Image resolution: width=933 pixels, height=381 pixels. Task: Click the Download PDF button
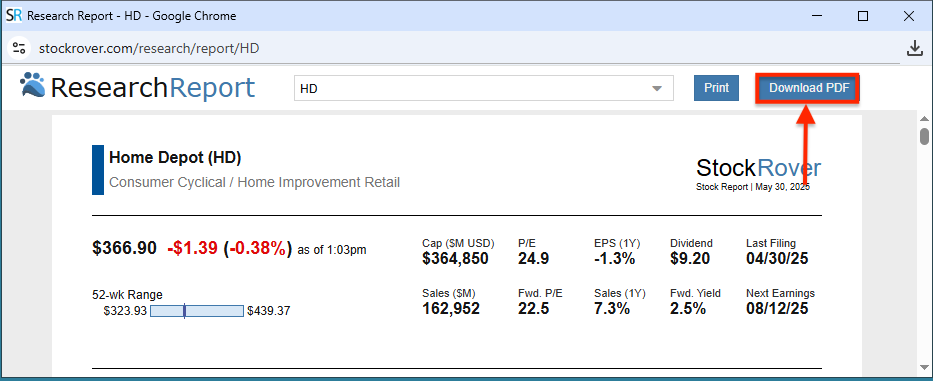807,88
